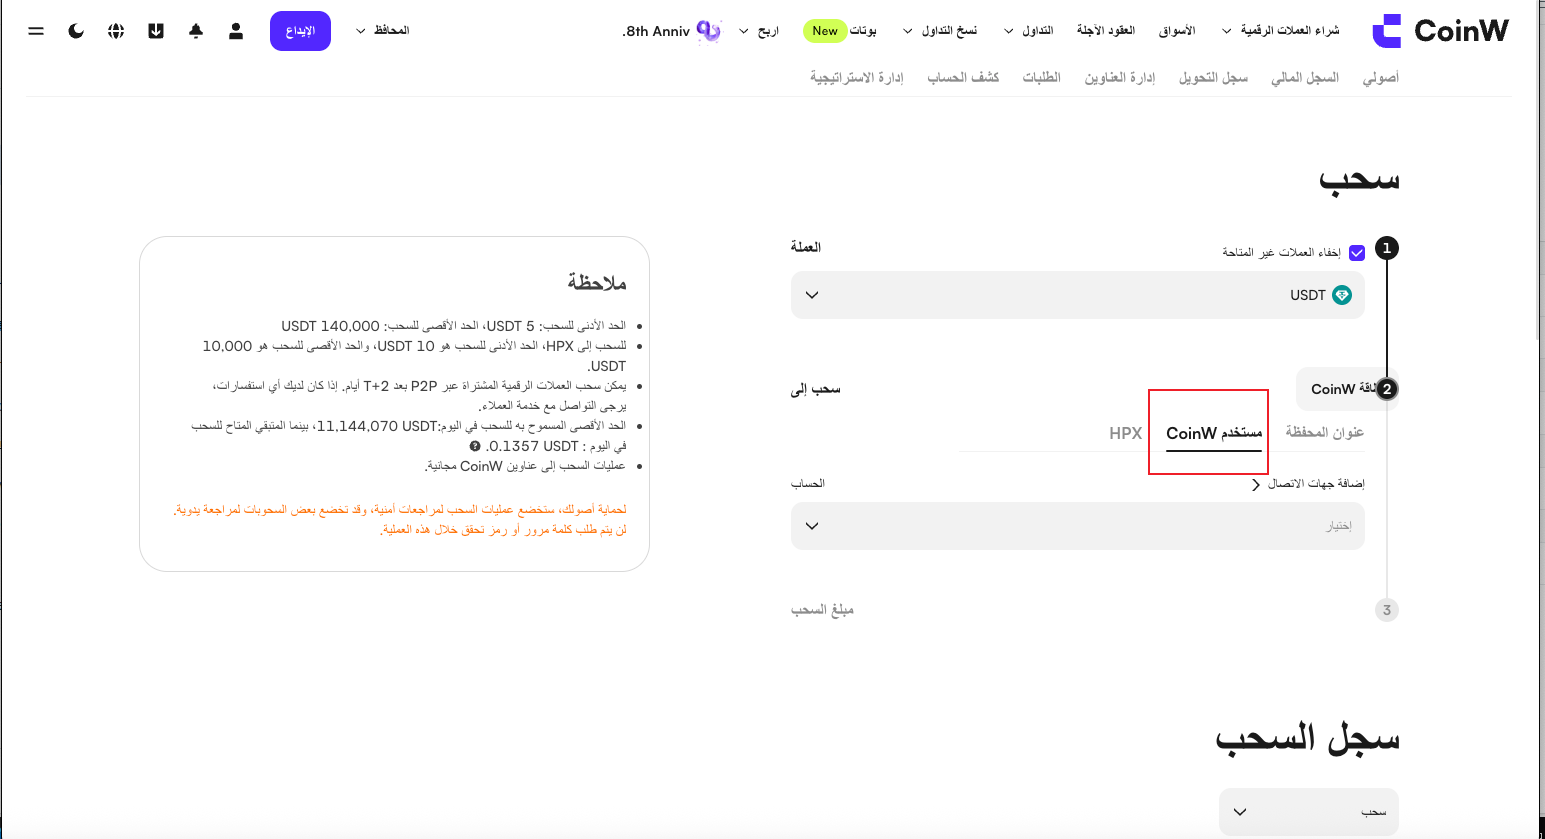The width and height of the screenshot is (1545, 839).
Task: Toggle the إخفاء العملات غير المتاحة checkbox
Action: [1357, 253]
